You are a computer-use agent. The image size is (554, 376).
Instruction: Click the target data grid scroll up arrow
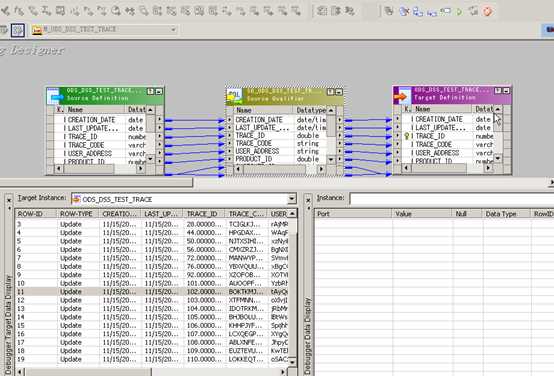tap(293, 213)
